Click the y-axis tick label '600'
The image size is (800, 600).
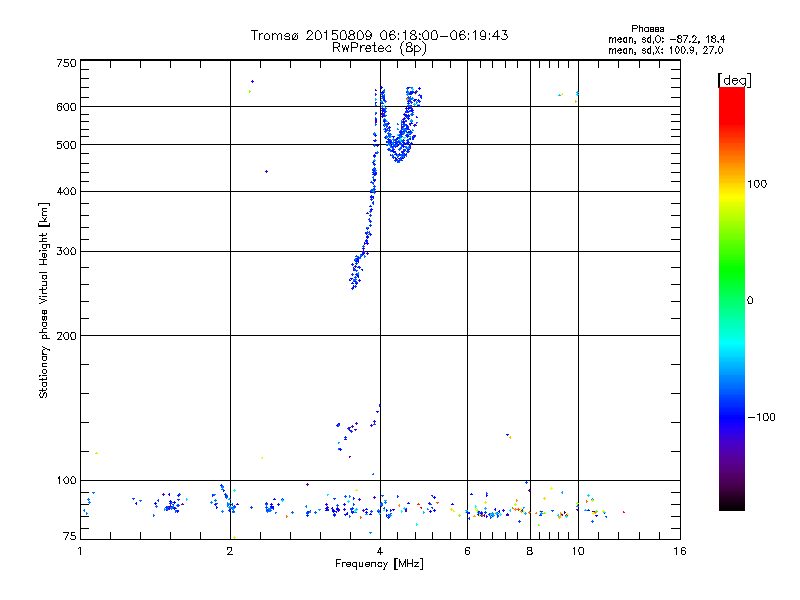[66, 107]
